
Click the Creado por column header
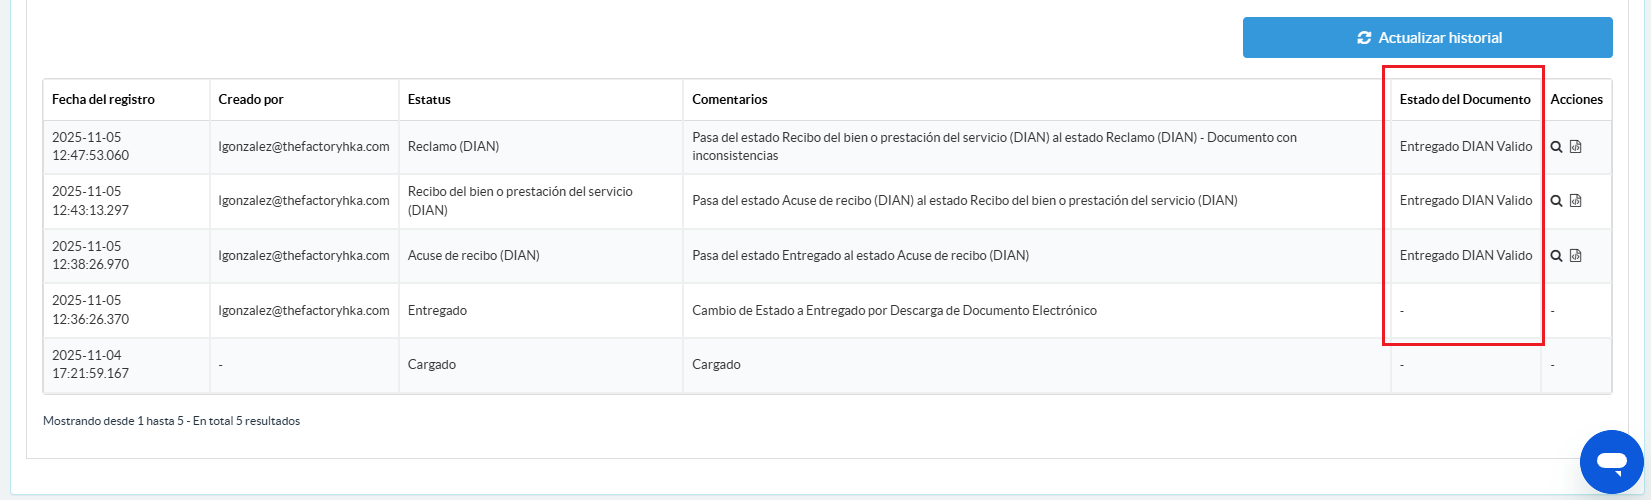tap(251, 99)
